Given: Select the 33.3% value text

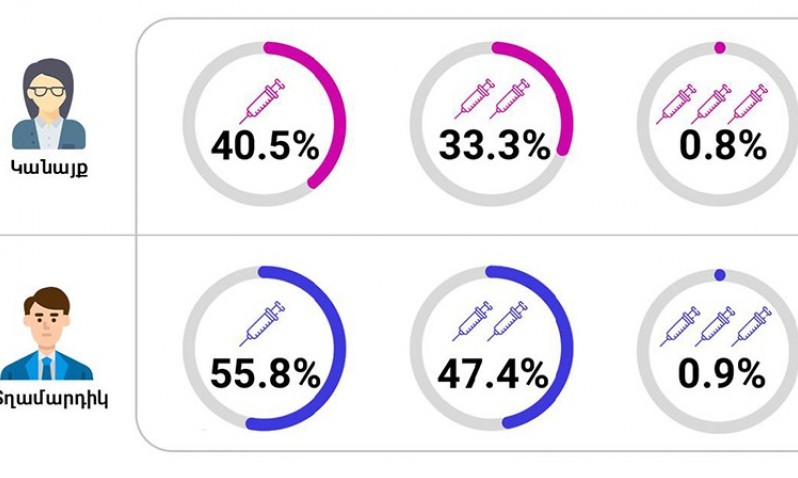Looking at the screenshot, I should 494,146.
